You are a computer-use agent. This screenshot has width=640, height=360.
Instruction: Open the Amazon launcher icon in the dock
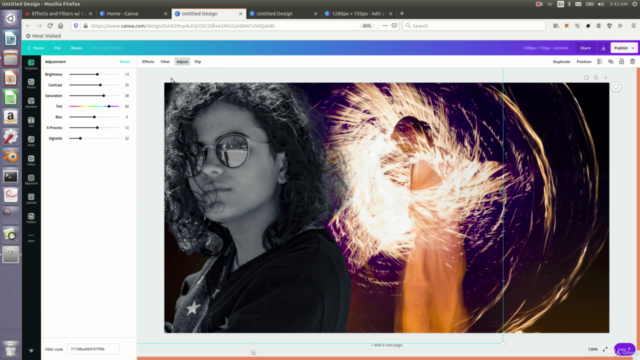tap(11, 117)
